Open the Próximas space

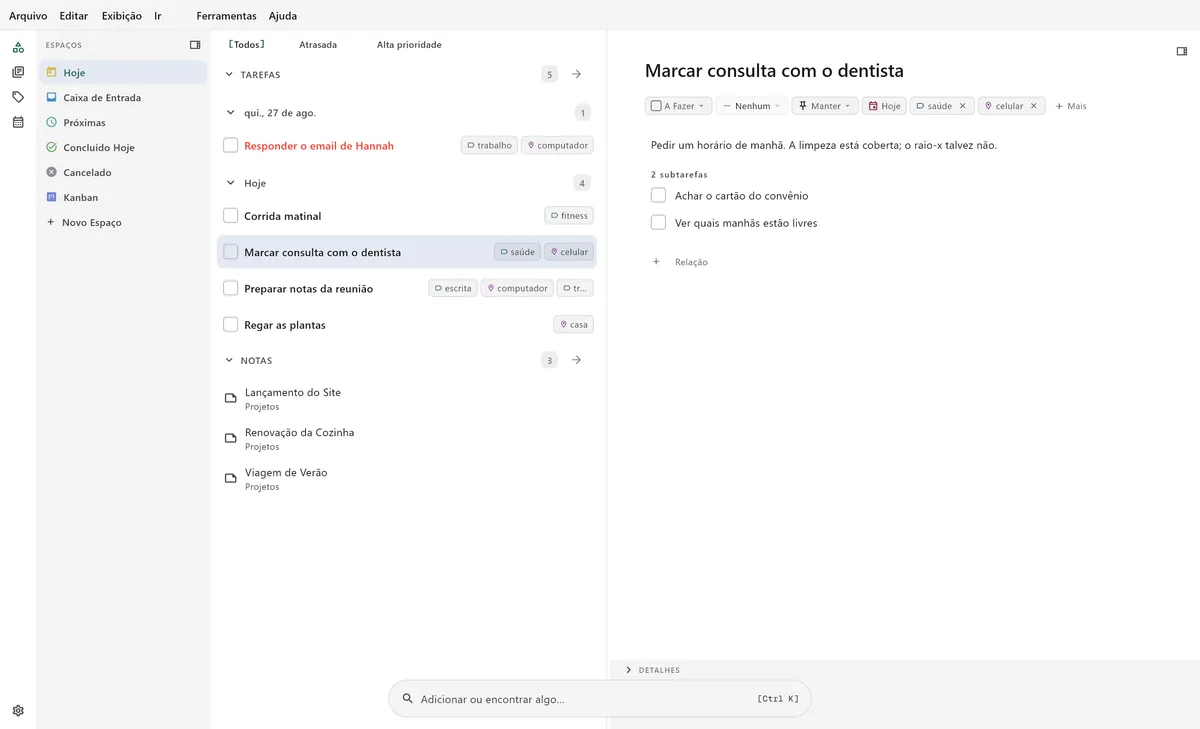coord(123,123)
